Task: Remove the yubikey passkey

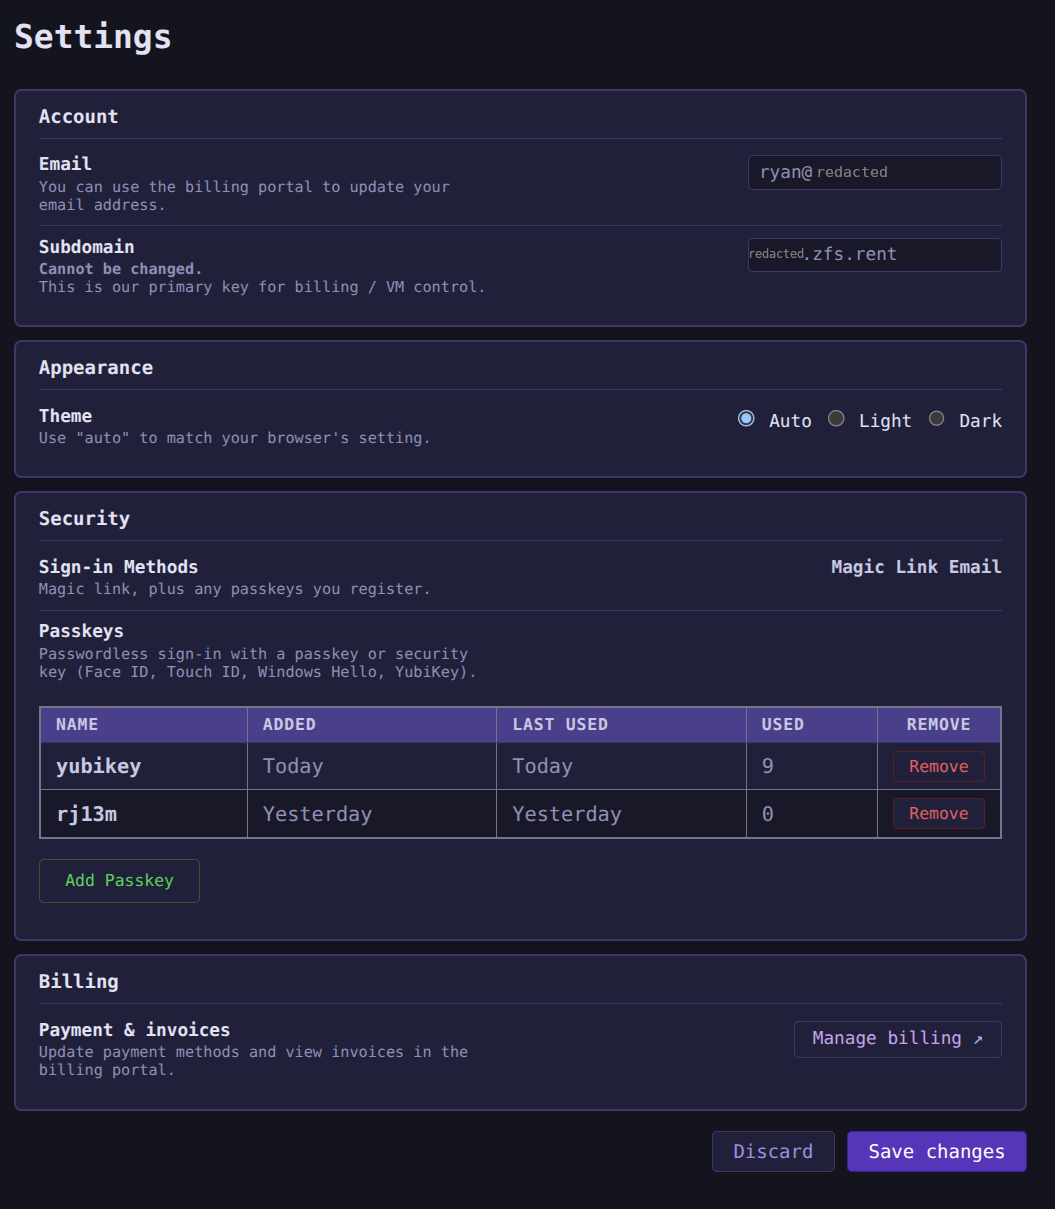Action: pos(938,767)
